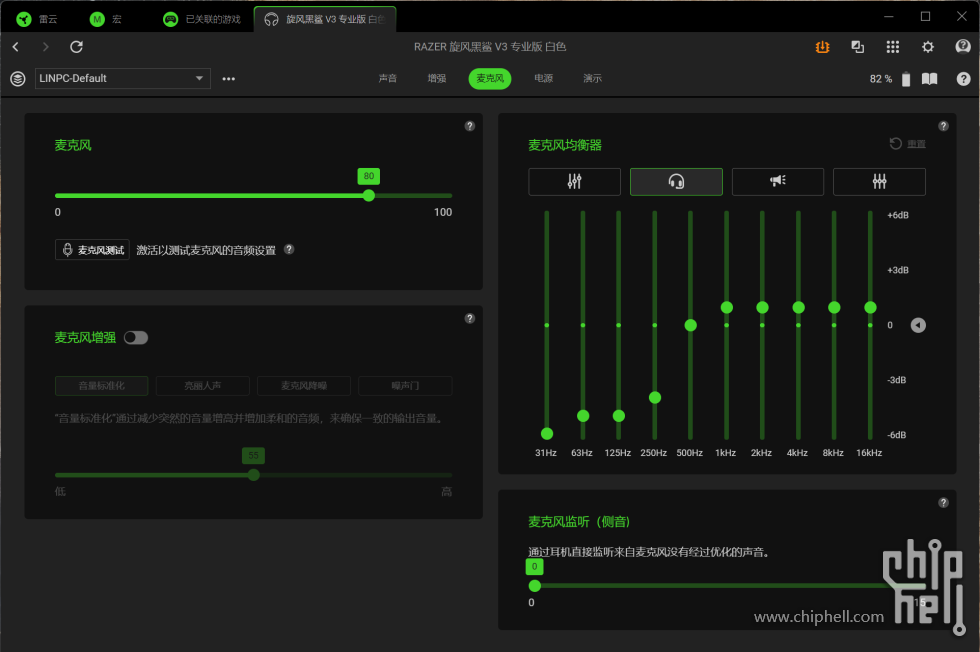Refresh the page with the reload icon
The width and height of the screenshot is (980, 652).
[76, 47]
